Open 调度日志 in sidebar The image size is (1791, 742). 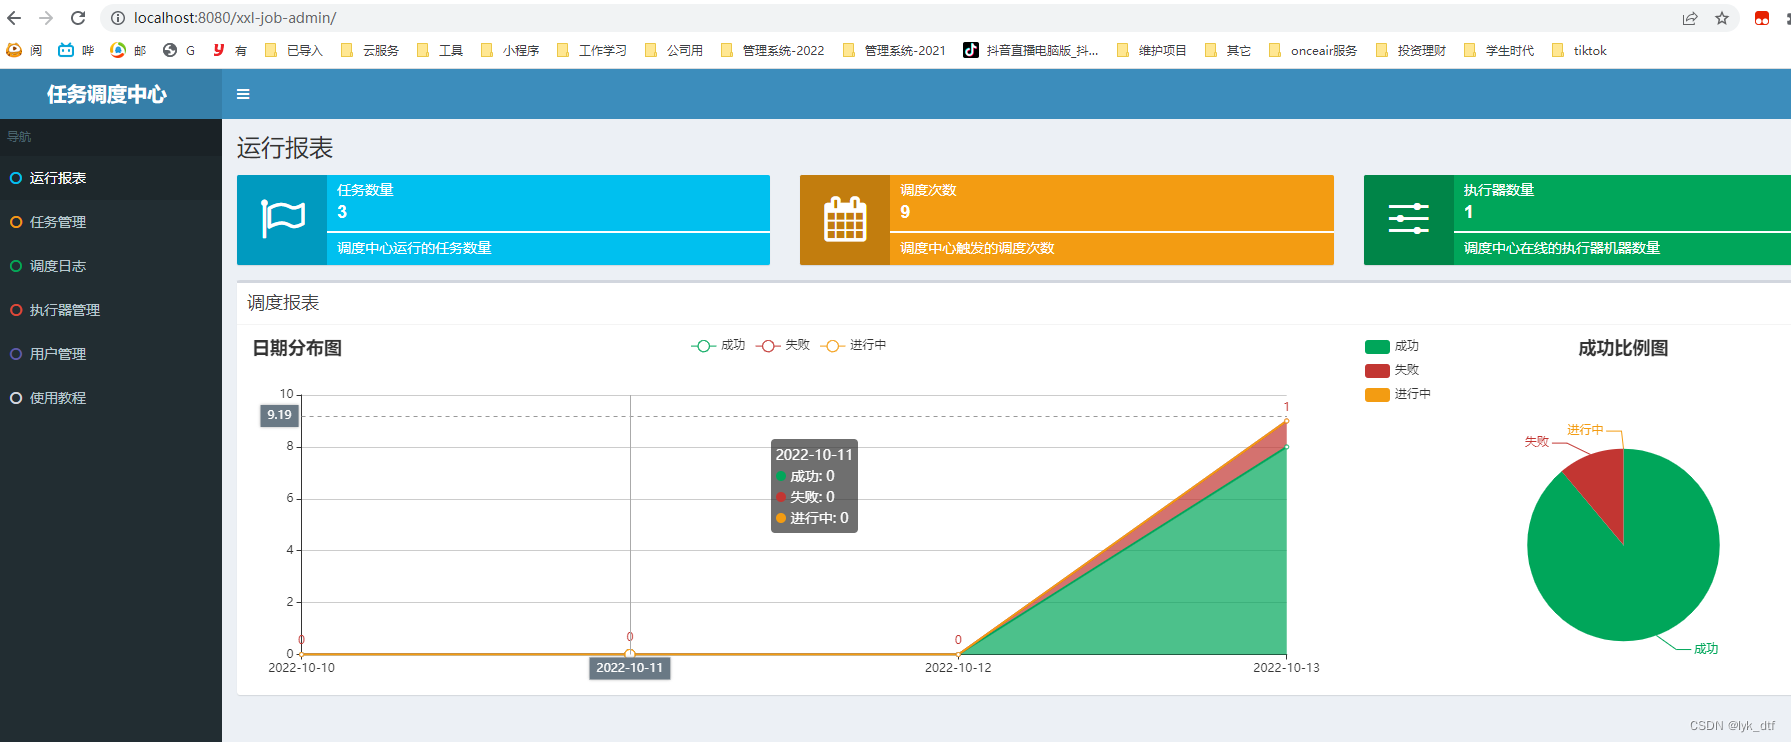coord(111,266)
